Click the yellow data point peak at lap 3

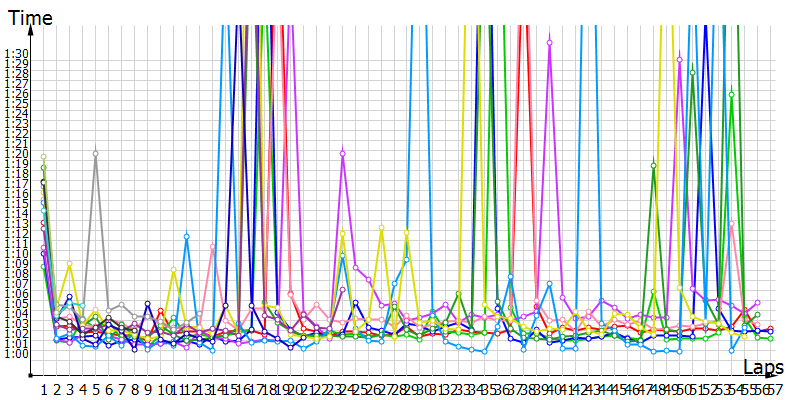pyautogui.click(x=69, y=265)
